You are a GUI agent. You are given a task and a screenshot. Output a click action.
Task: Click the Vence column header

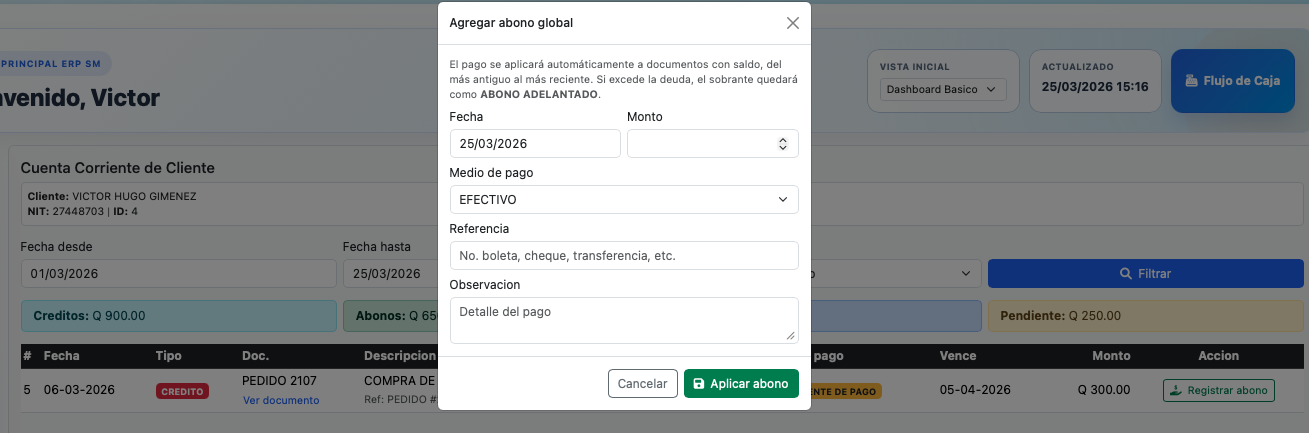point(958,356)
